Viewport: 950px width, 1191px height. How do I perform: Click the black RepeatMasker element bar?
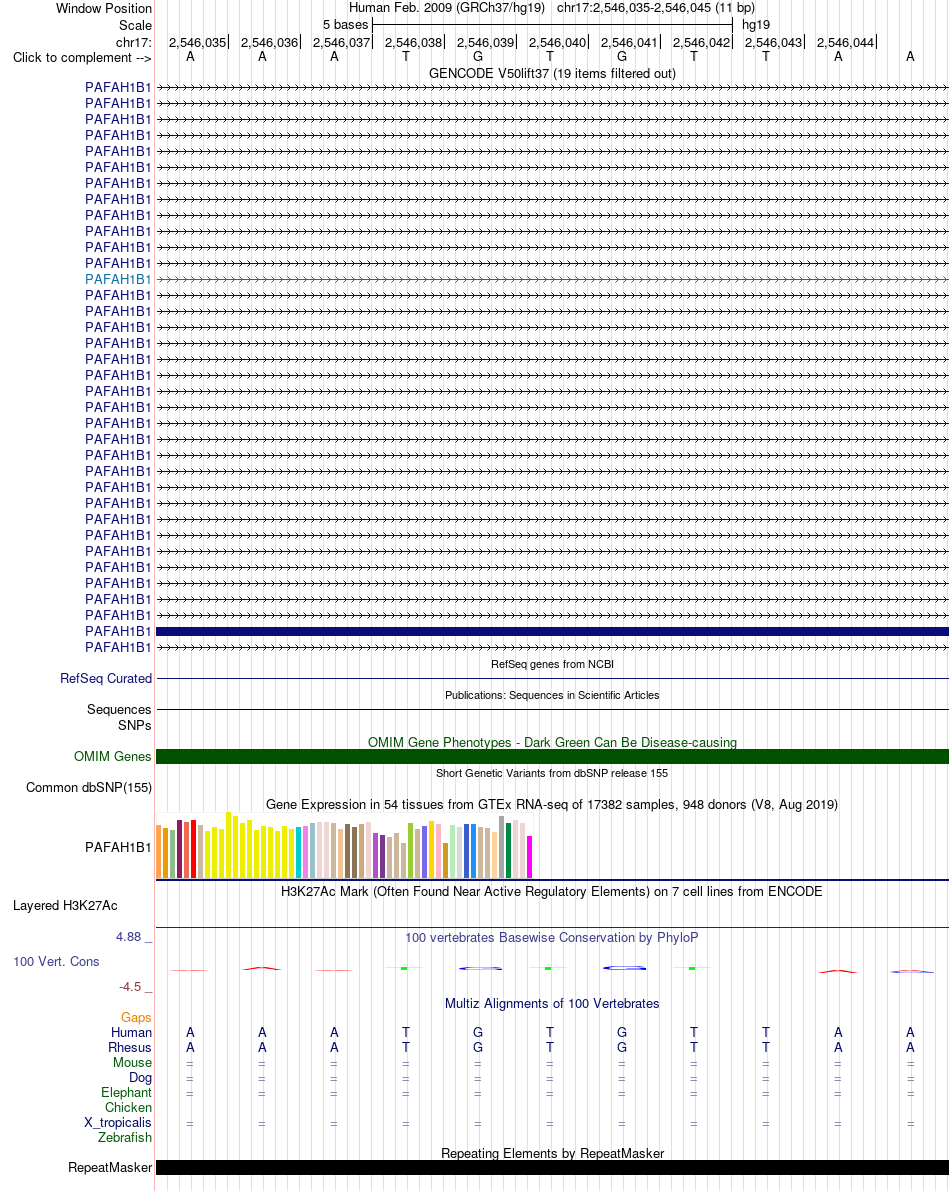click(x=552, y=1167)
